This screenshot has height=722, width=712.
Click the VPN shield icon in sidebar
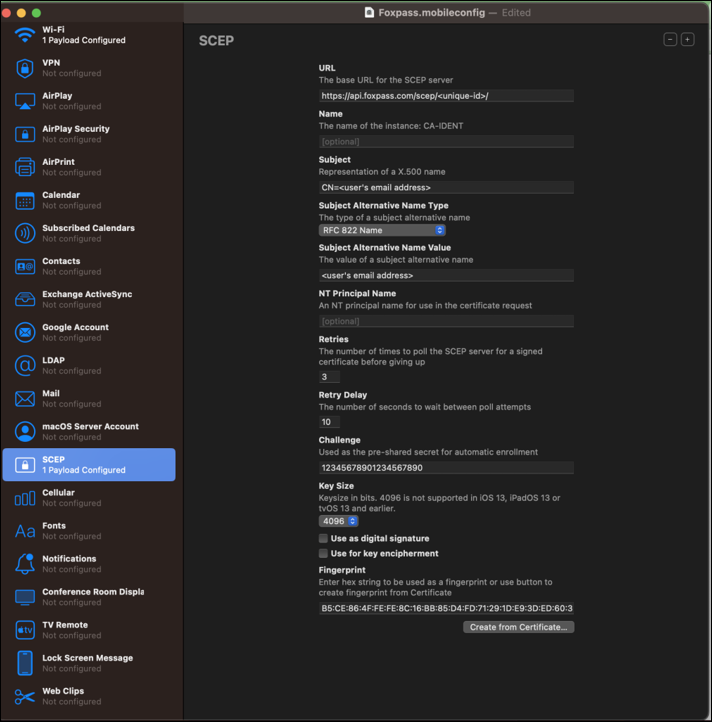coord(25,68)
